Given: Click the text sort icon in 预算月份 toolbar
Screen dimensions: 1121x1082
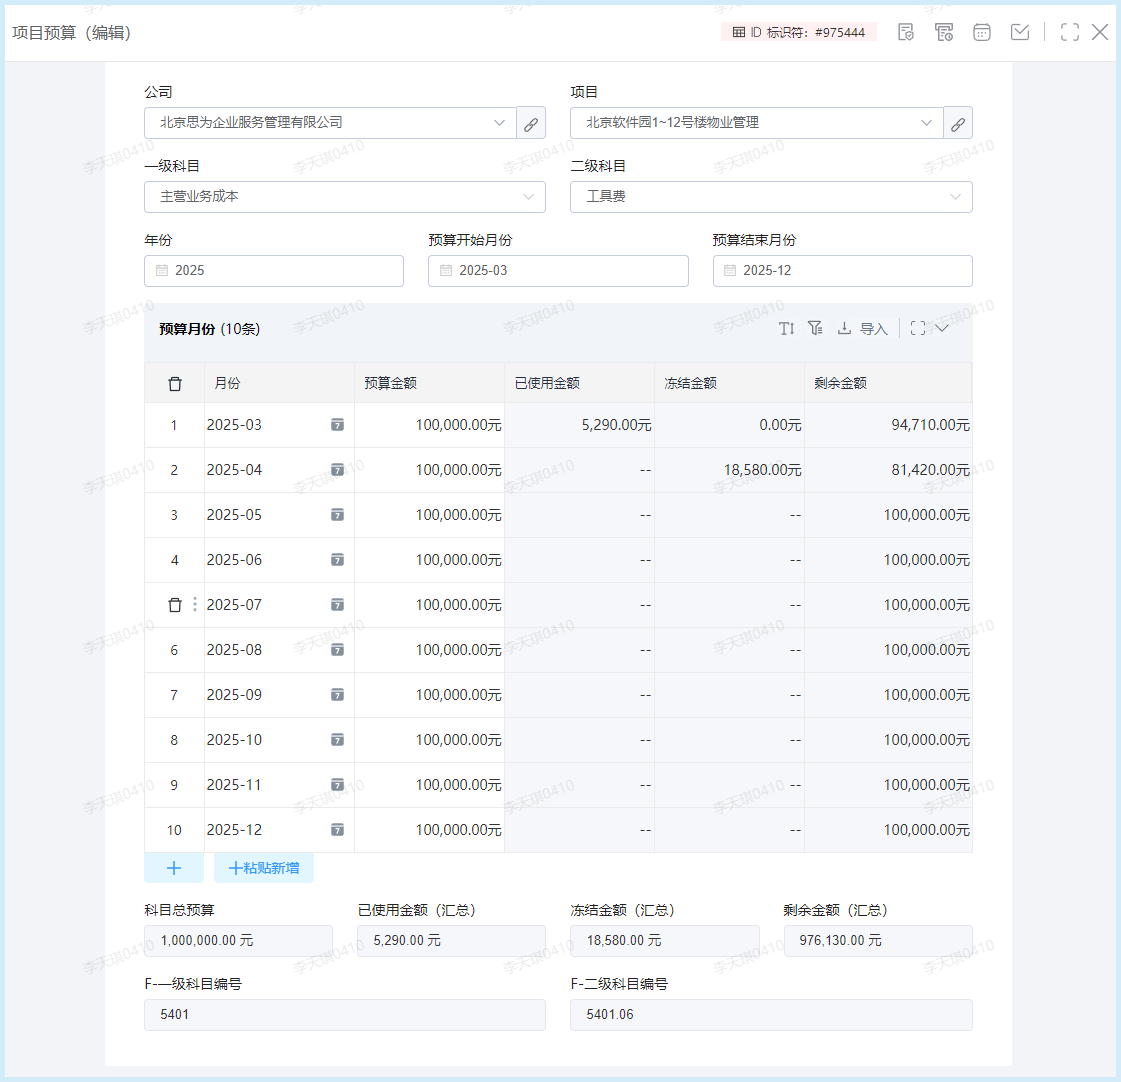Looking at the screenshot, I should (787, 328).
